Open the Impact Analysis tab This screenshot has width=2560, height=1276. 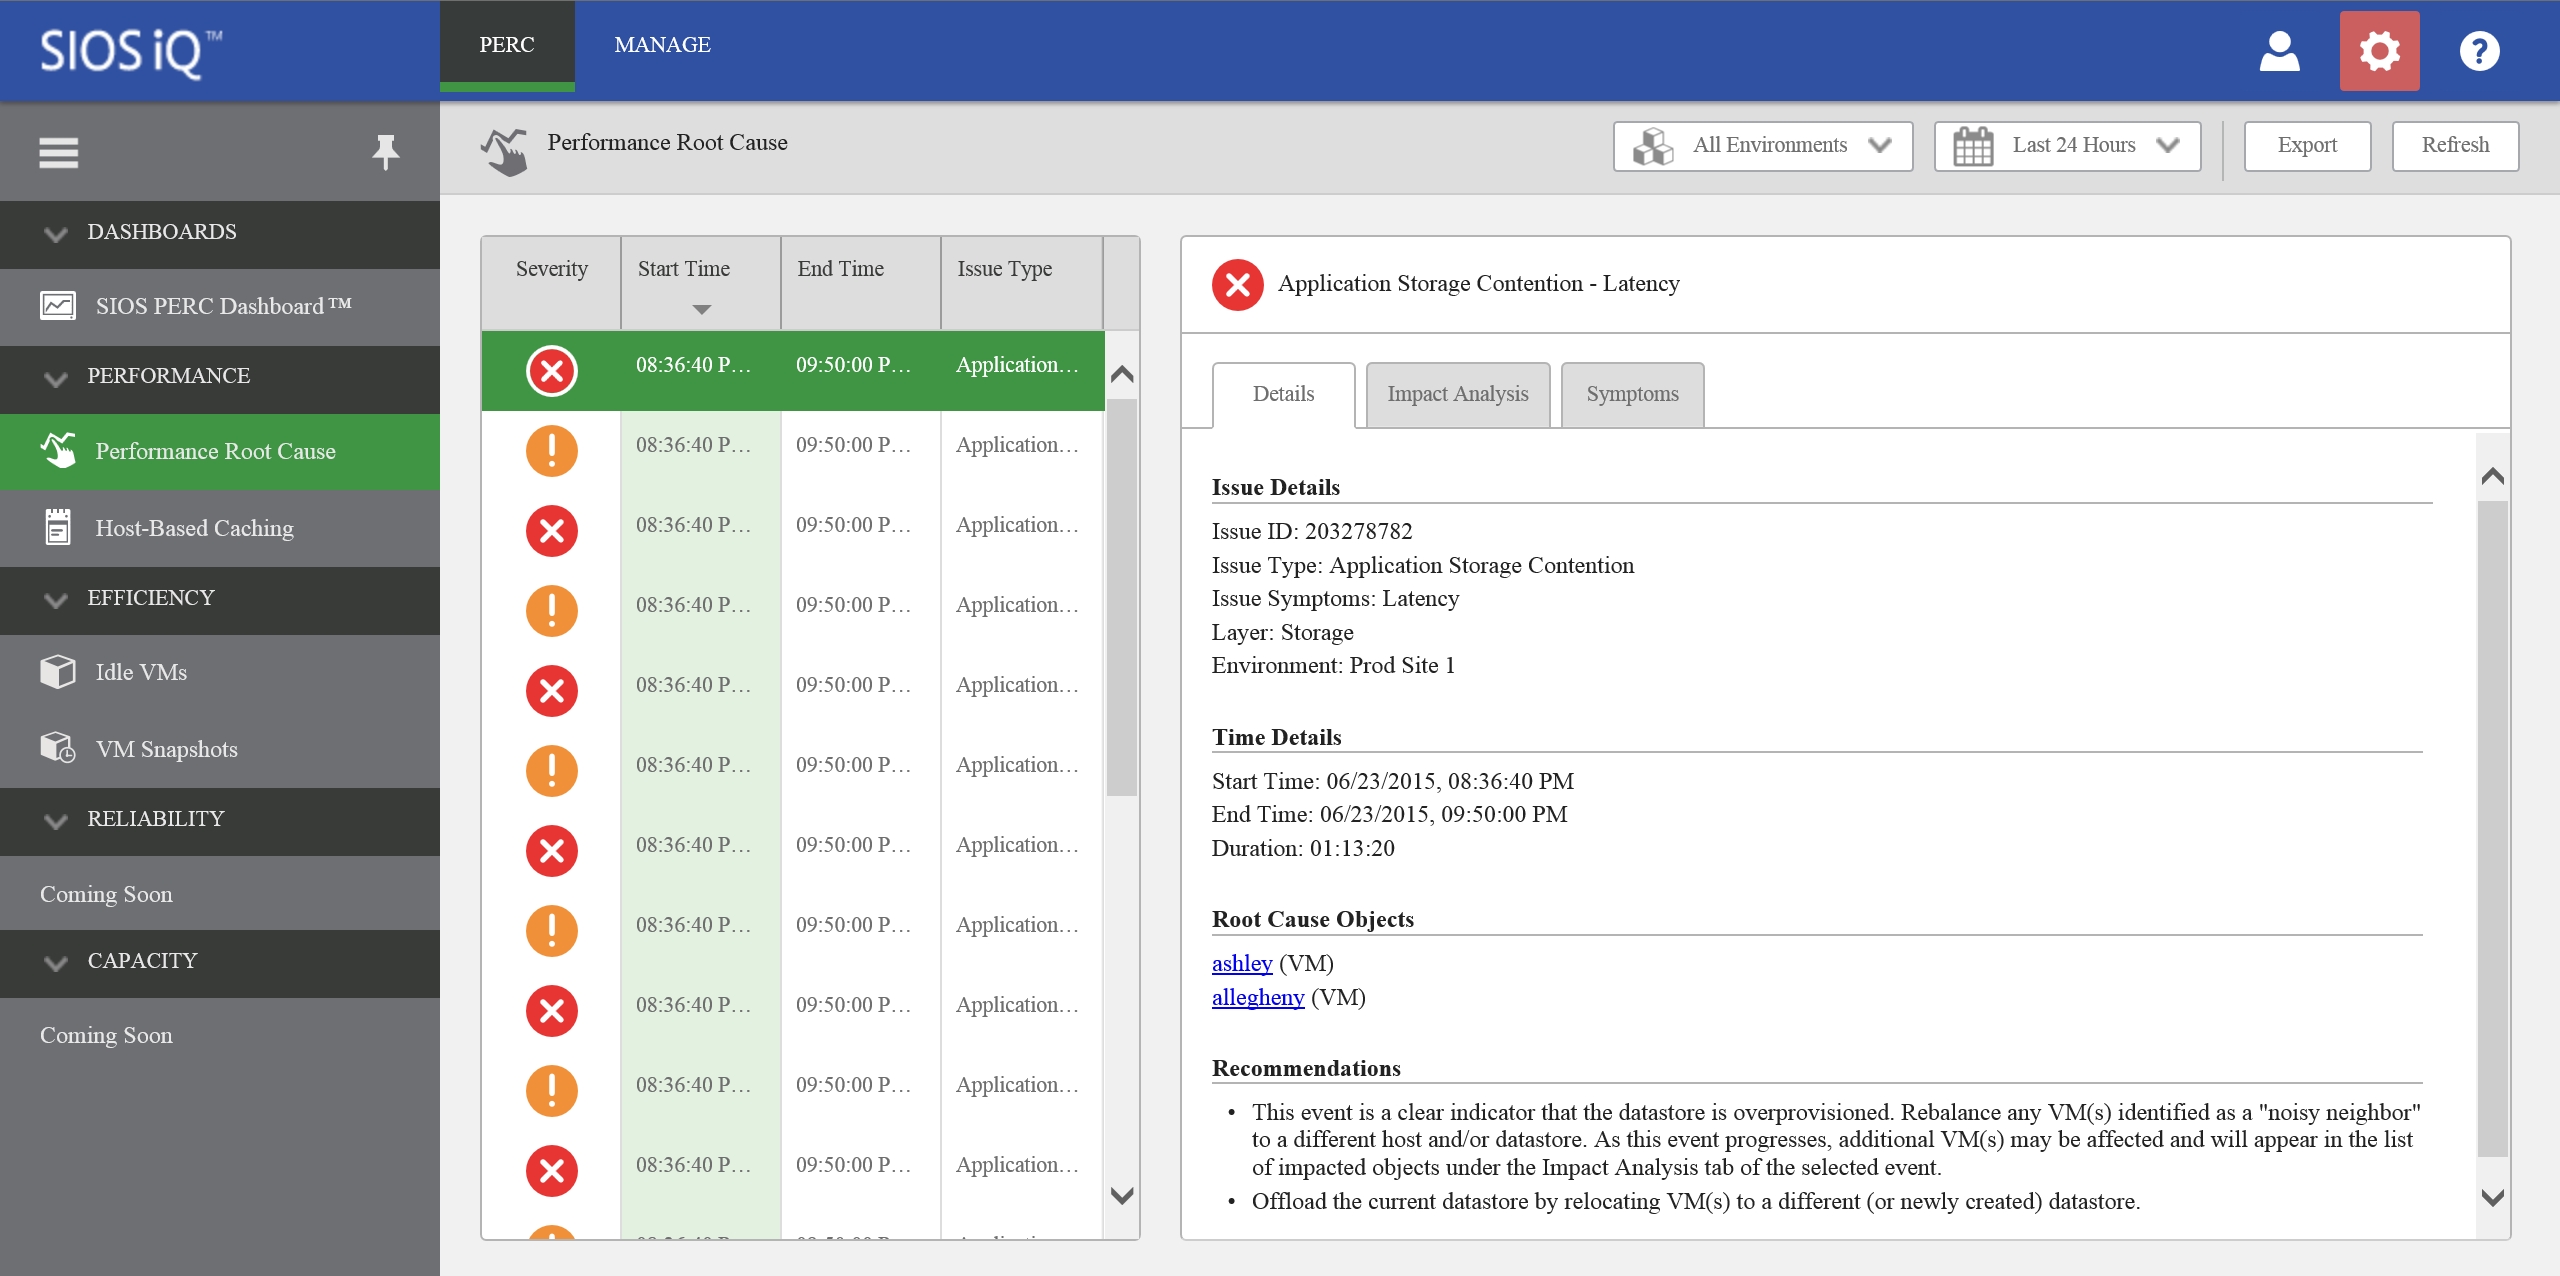coord(1458,394)
